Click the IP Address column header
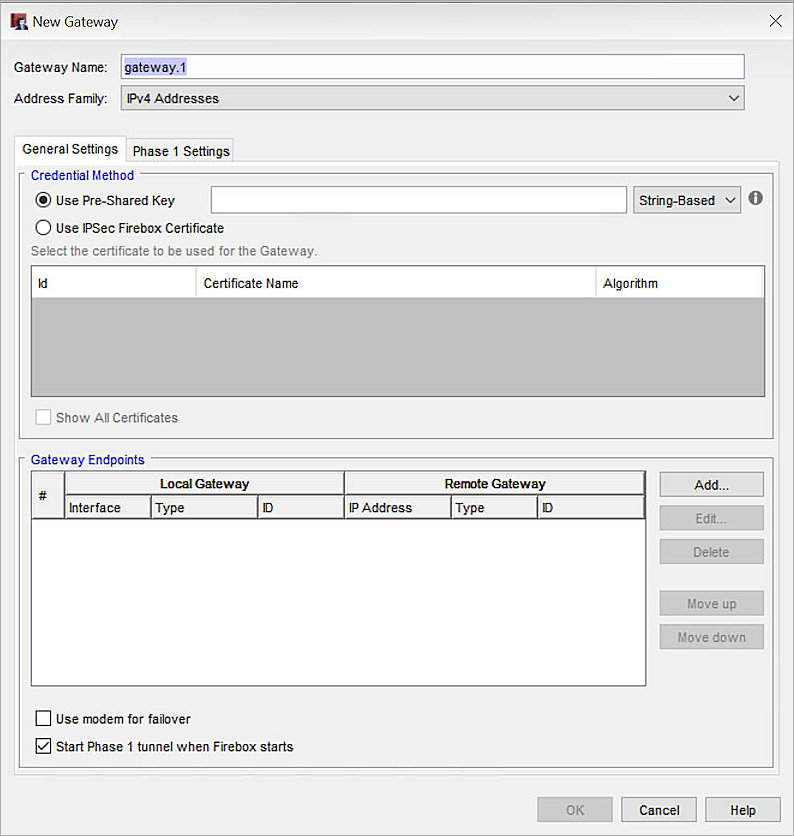The image size is (794, 836). point(398,508)
